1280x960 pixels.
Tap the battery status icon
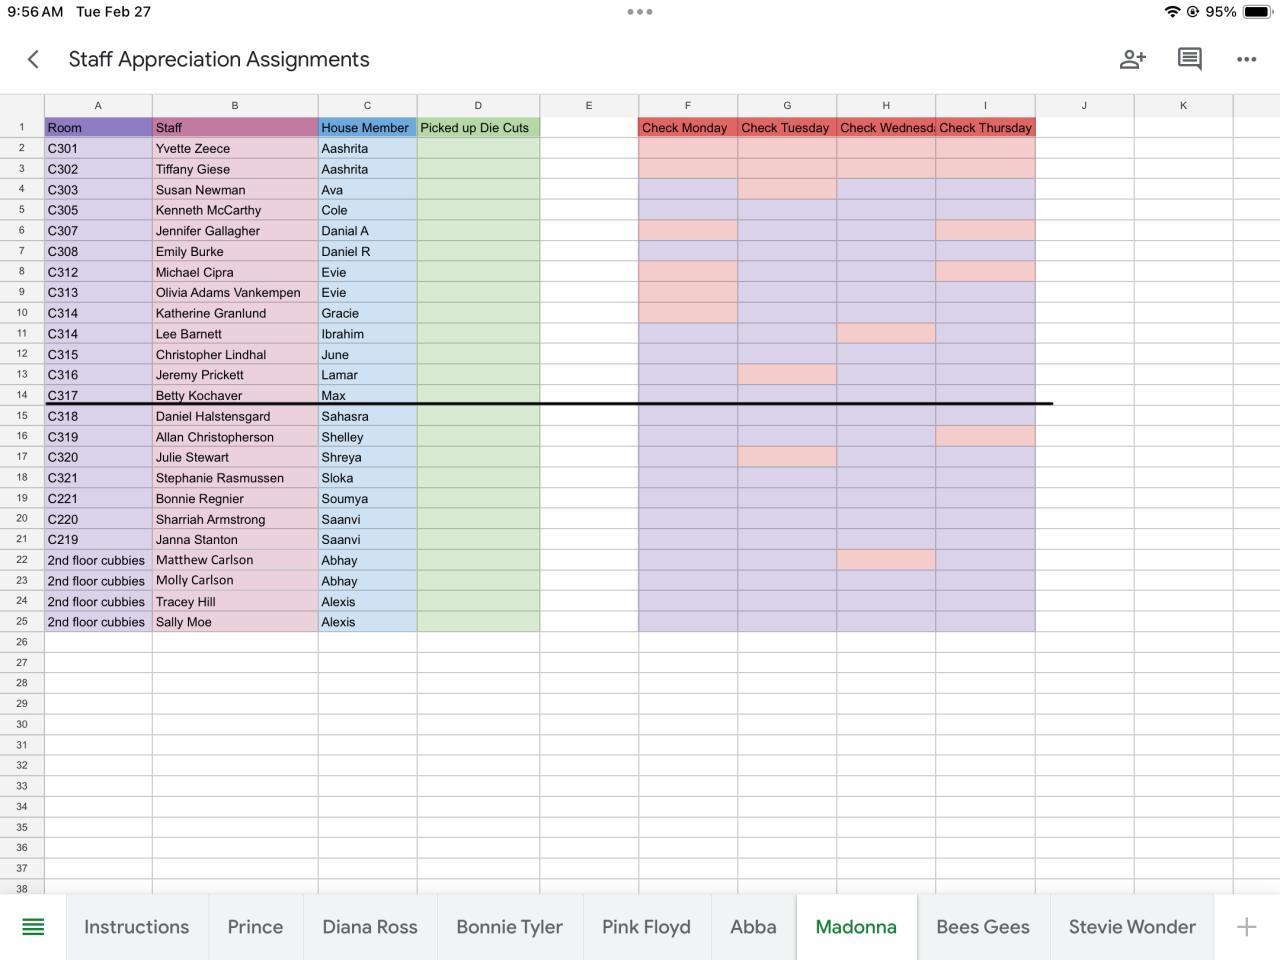tap(1257, 12)
